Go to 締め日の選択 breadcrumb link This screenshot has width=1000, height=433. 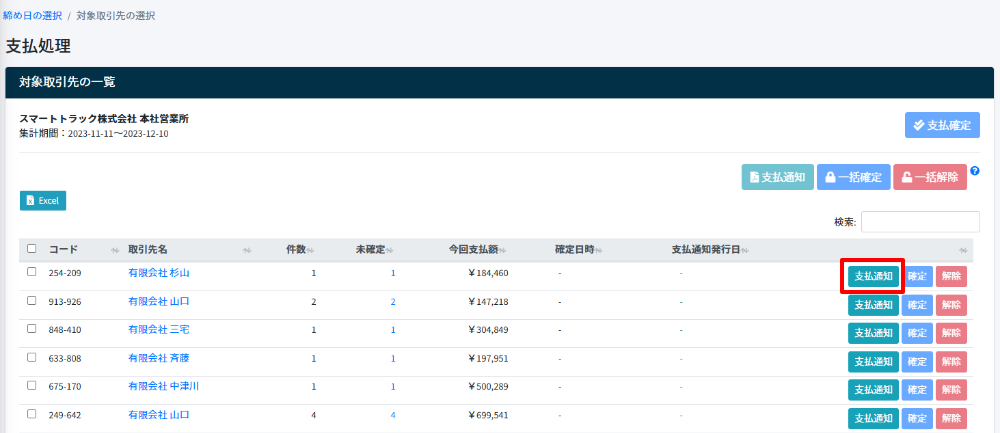[33, 16]
